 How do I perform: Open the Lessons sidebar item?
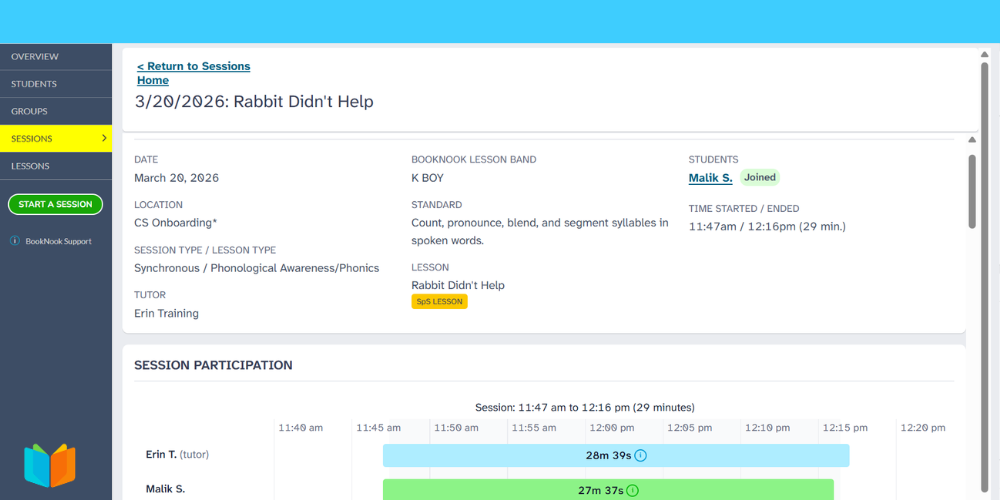point(56,166)
